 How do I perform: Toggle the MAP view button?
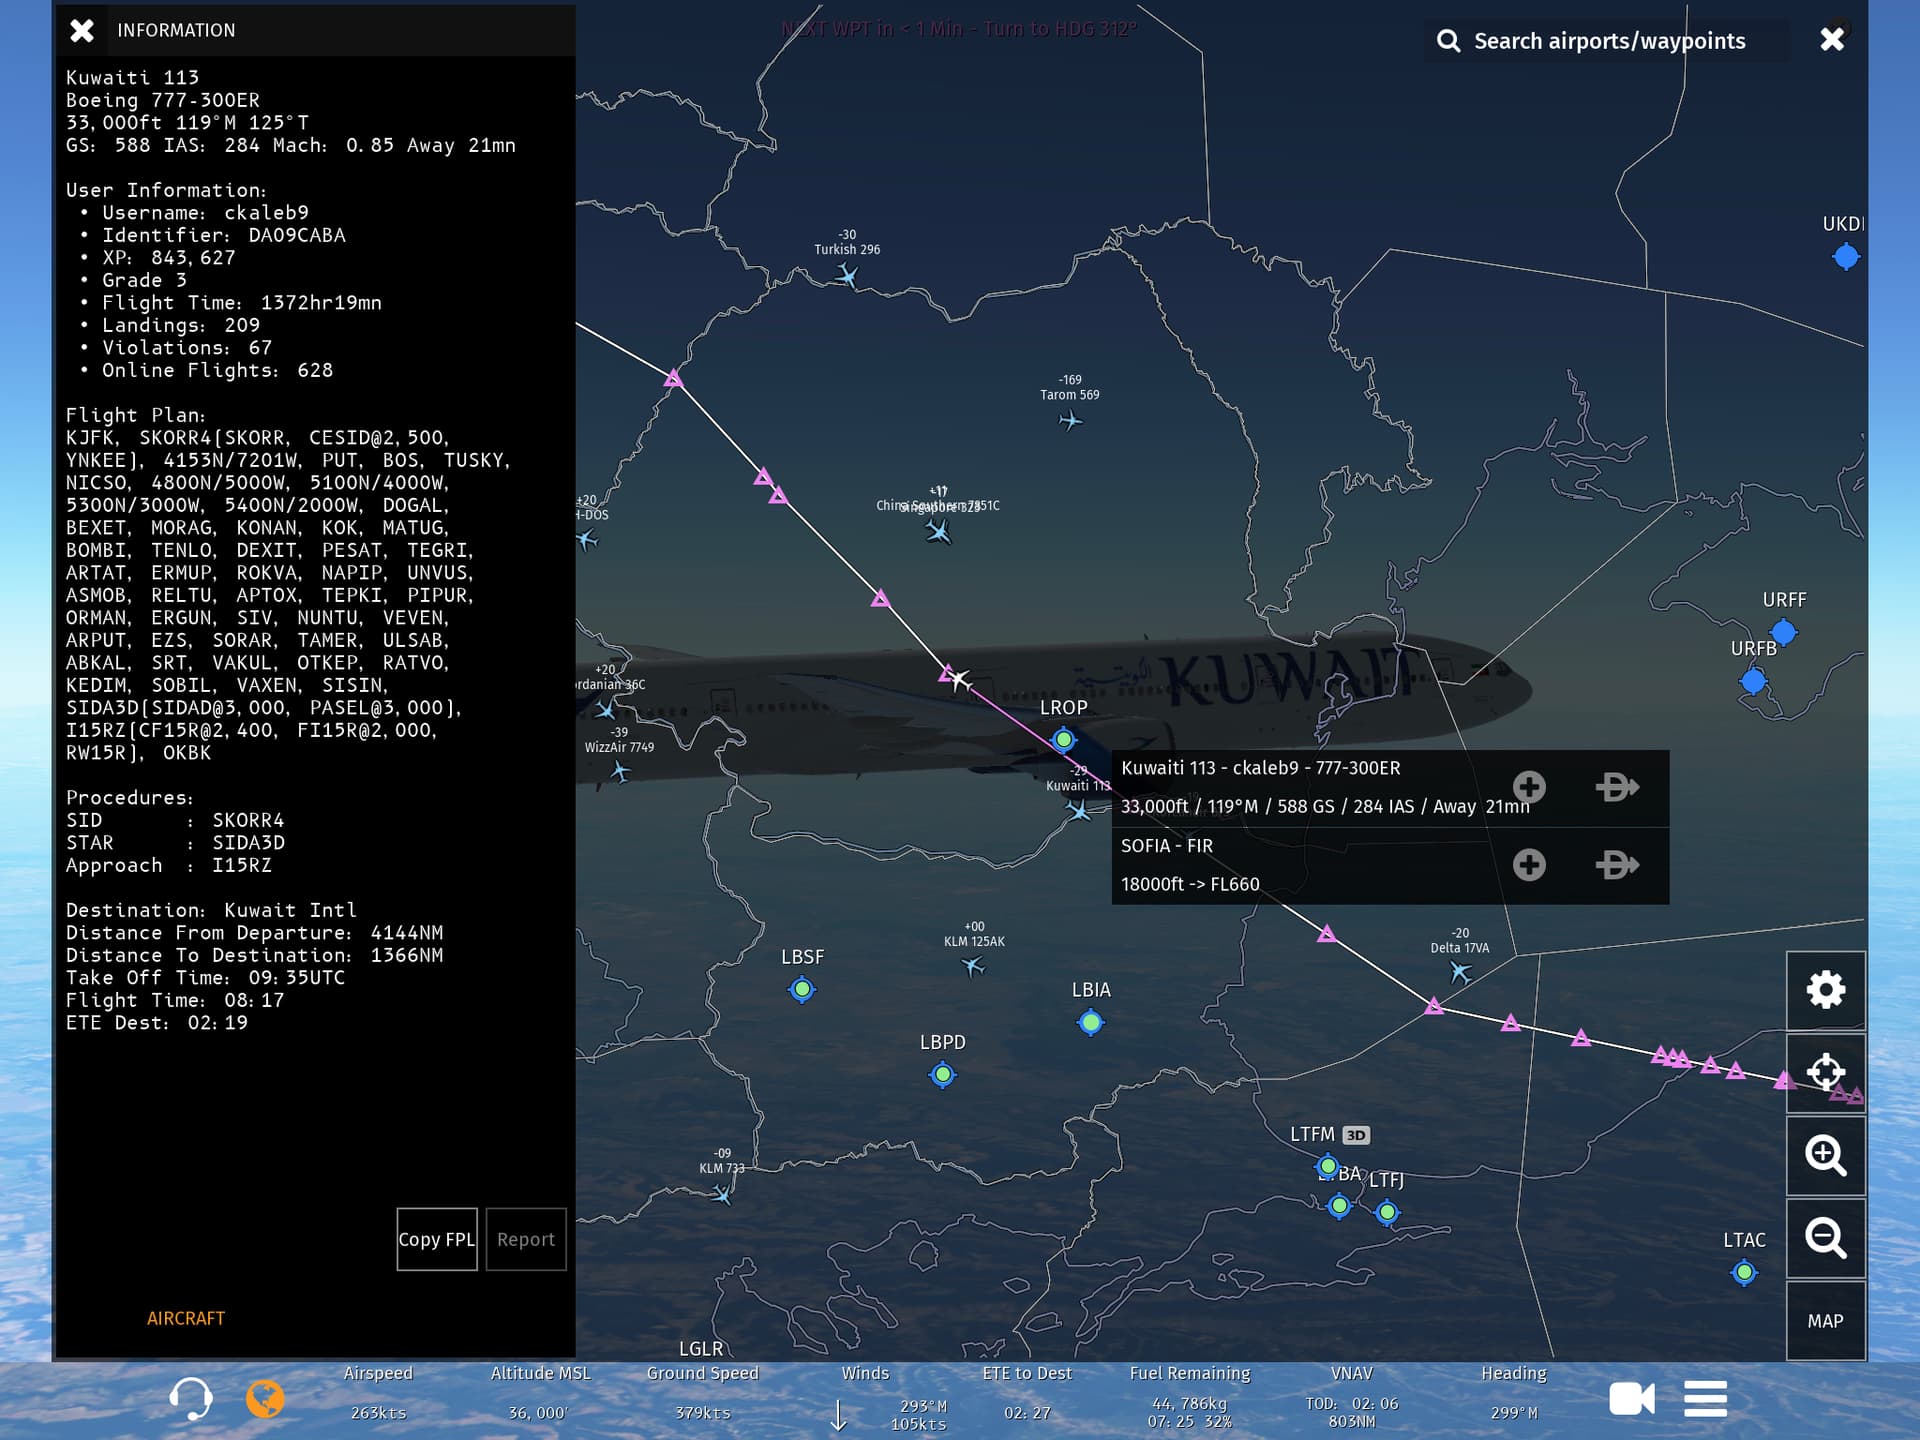click(1825, 1321)
